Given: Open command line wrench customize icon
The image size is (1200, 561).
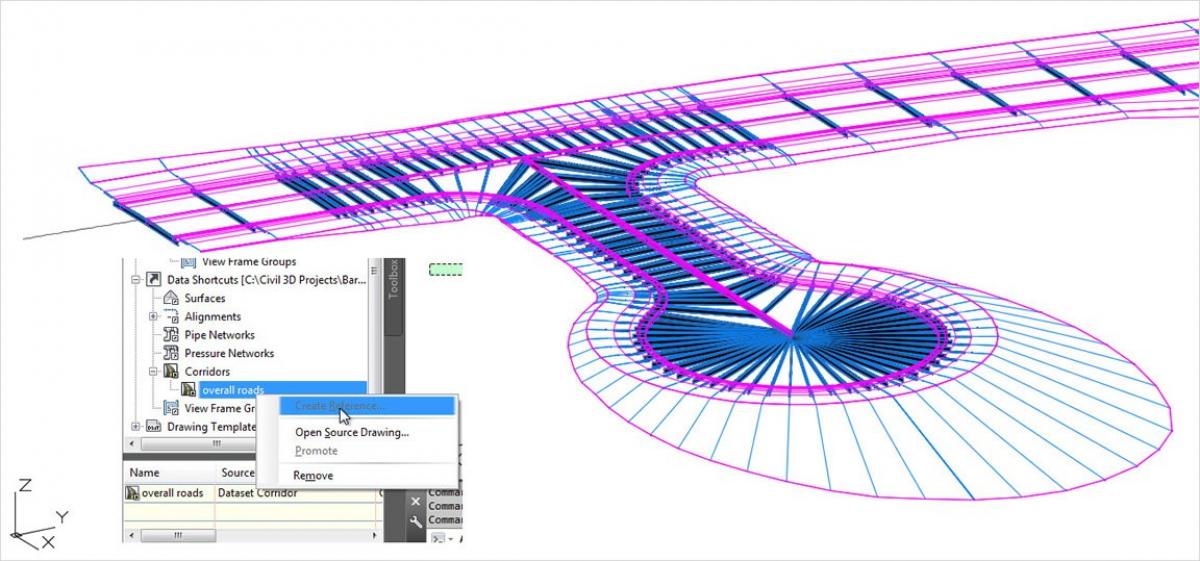Looking at the screenshot, I should point(416,520).
